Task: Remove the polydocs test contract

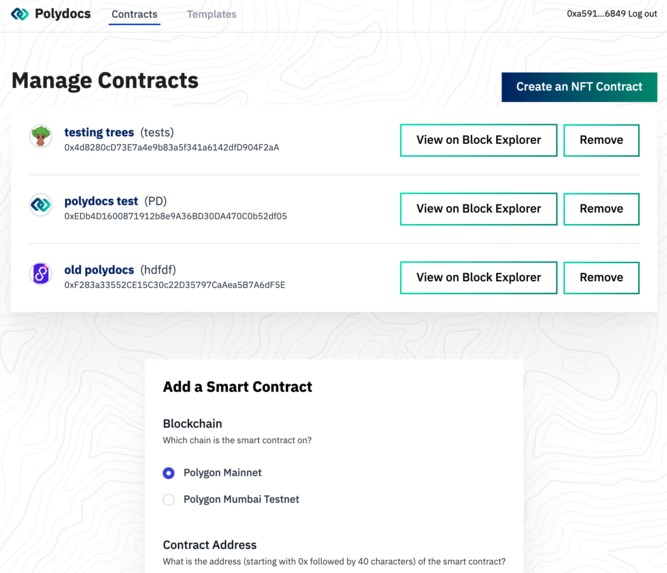Action: click(601, 209)
